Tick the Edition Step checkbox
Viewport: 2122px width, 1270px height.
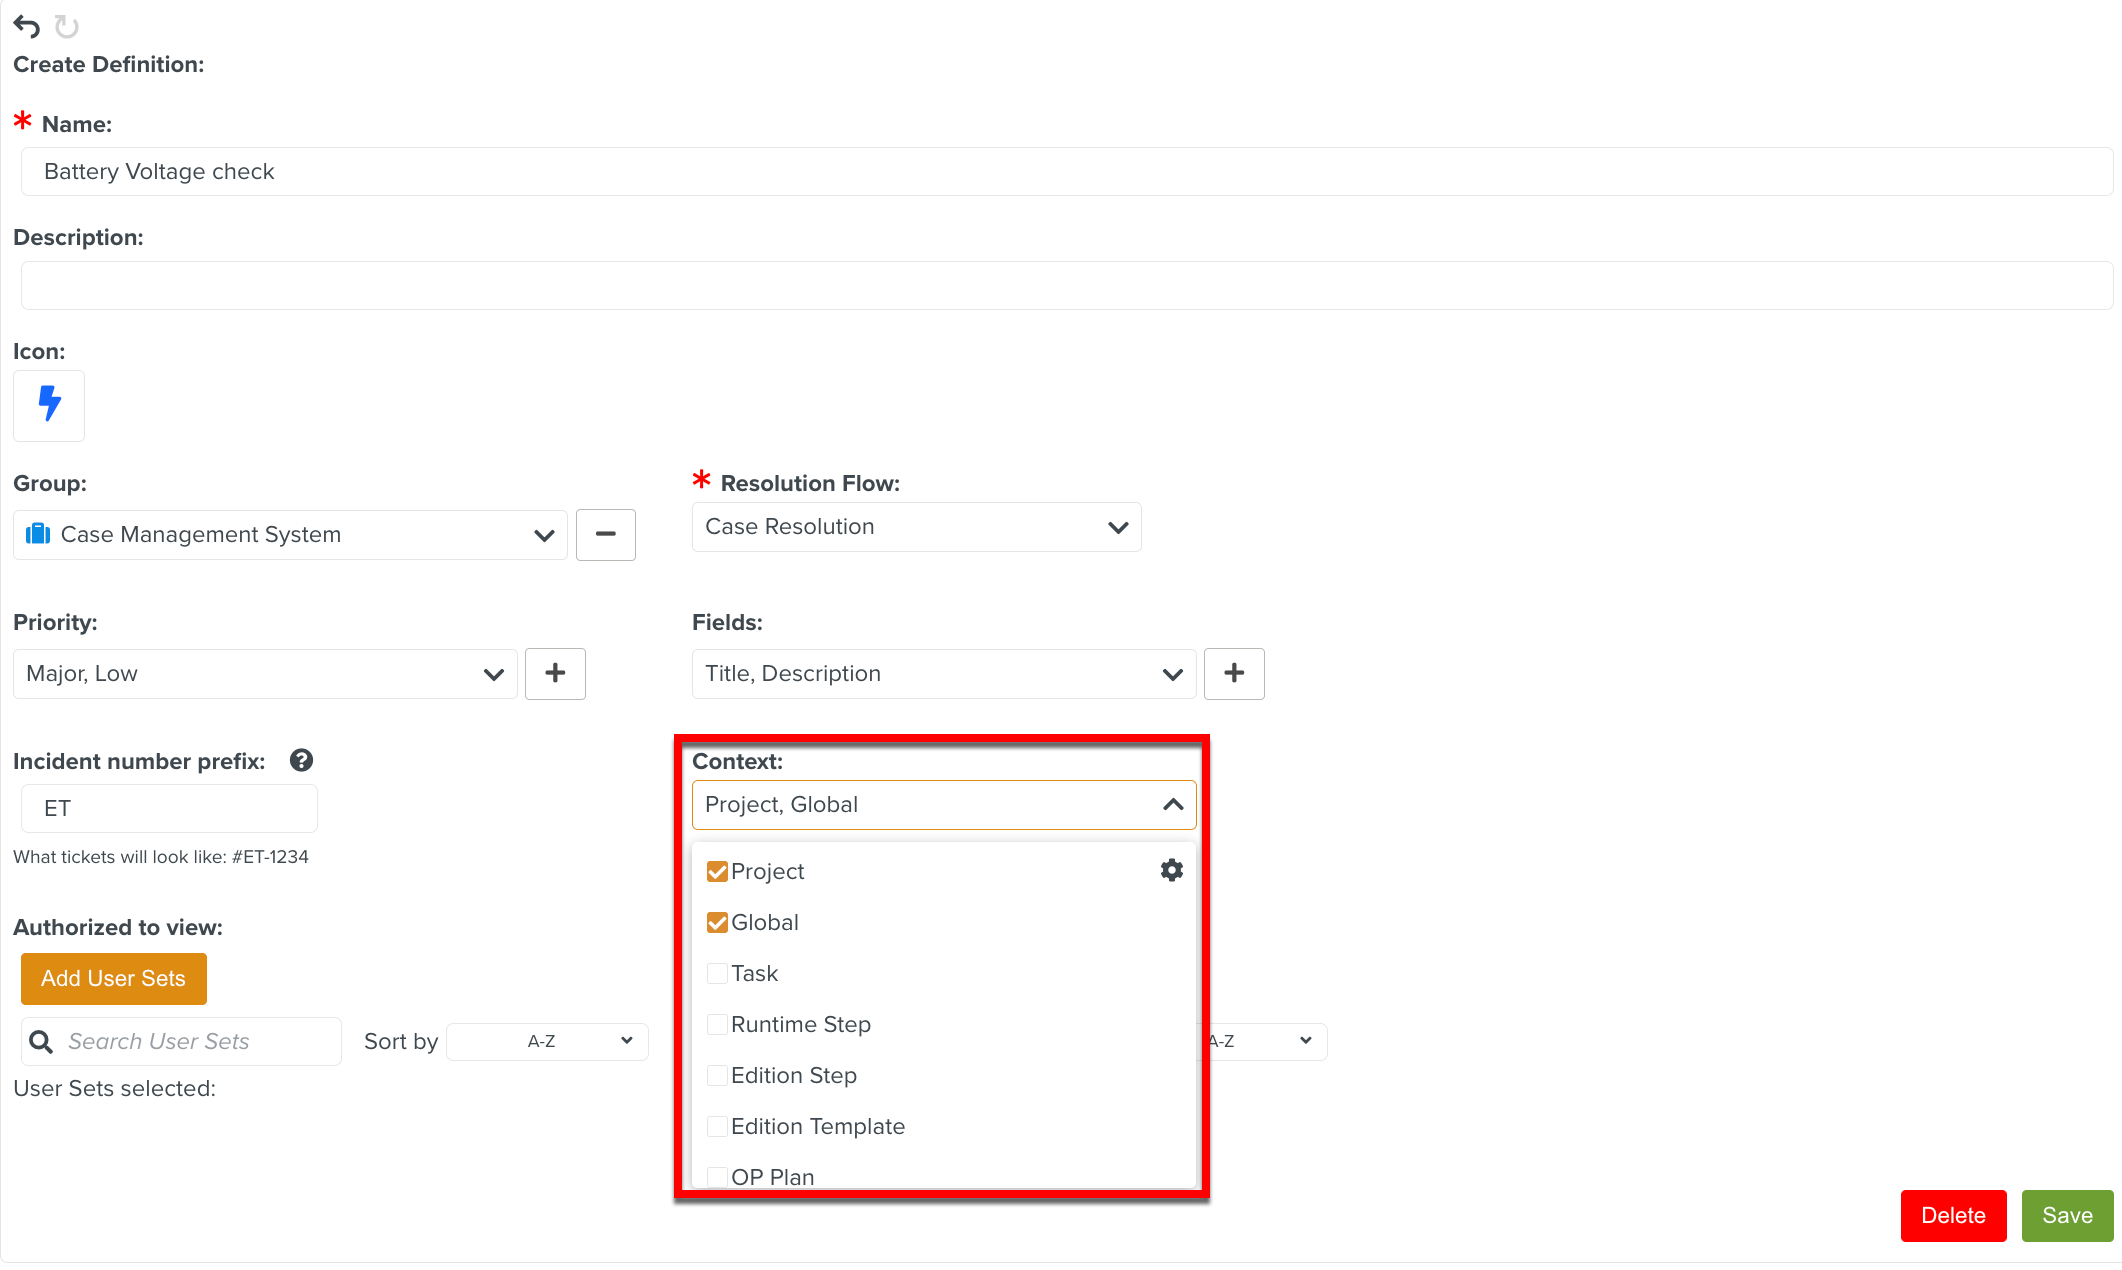click(x=717, y=1075)
